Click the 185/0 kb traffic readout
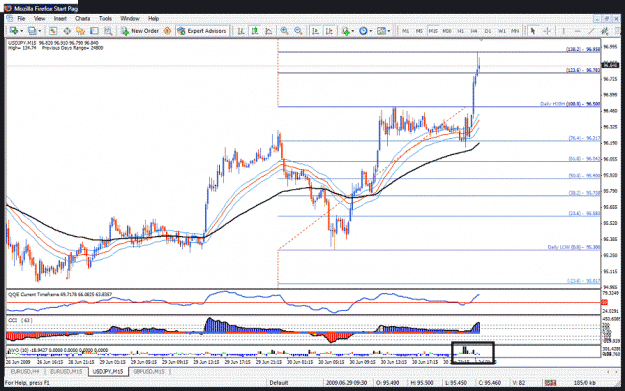This screenshot has height=391, width=625. (x=585, y=383)
